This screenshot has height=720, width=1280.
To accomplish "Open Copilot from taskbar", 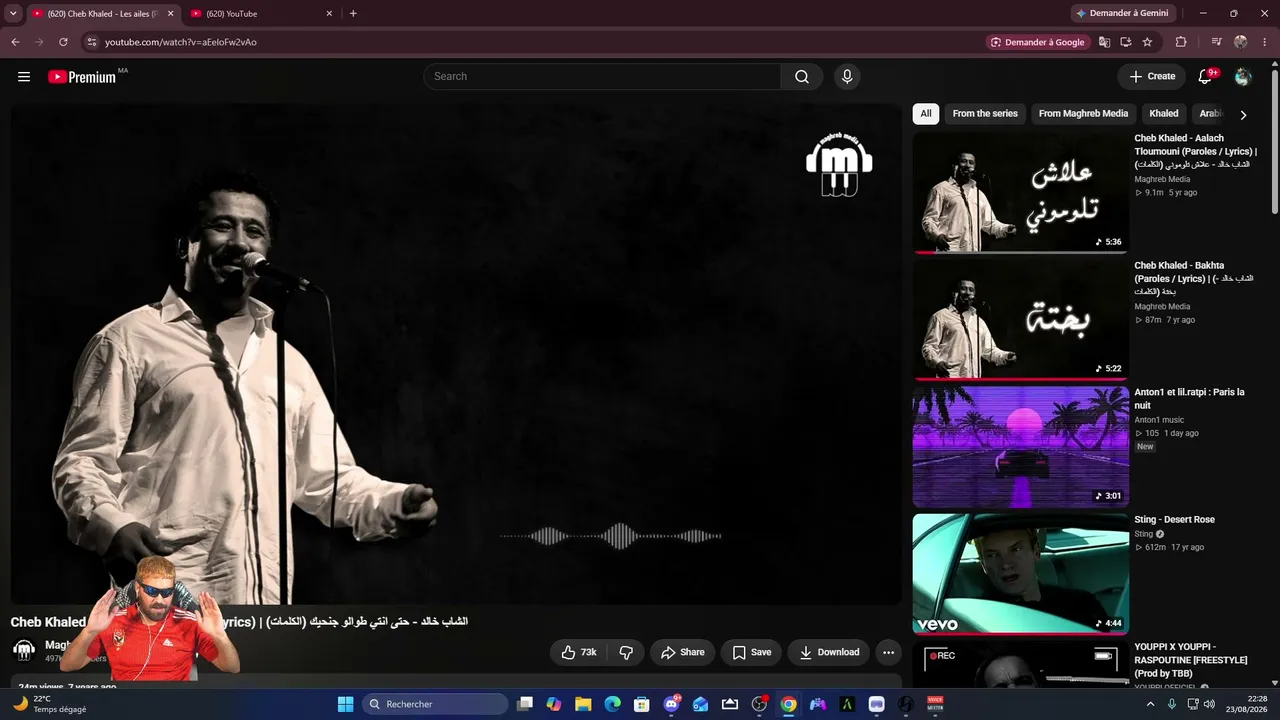I will point(554,704).
